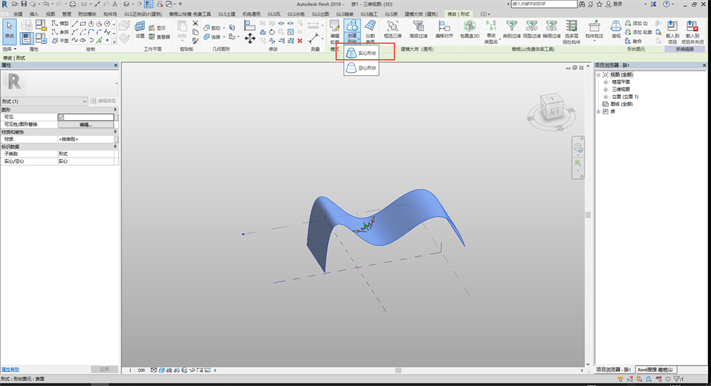The image size is (711, 386).
Task: Click the 选多层同位构件 icon
Action: pos(571,32)
